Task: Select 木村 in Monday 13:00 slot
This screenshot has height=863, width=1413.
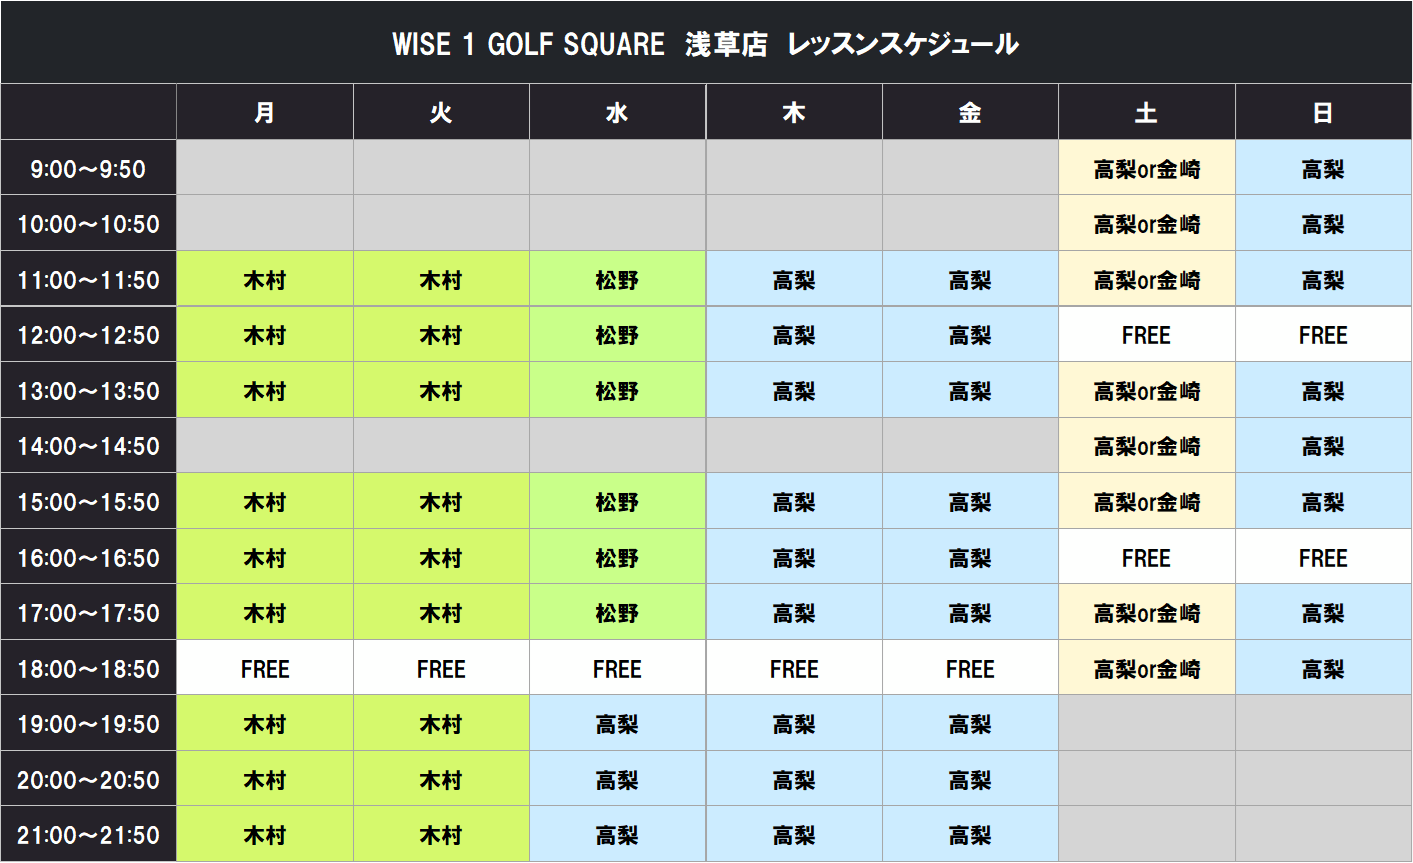Action: [265, 390]
